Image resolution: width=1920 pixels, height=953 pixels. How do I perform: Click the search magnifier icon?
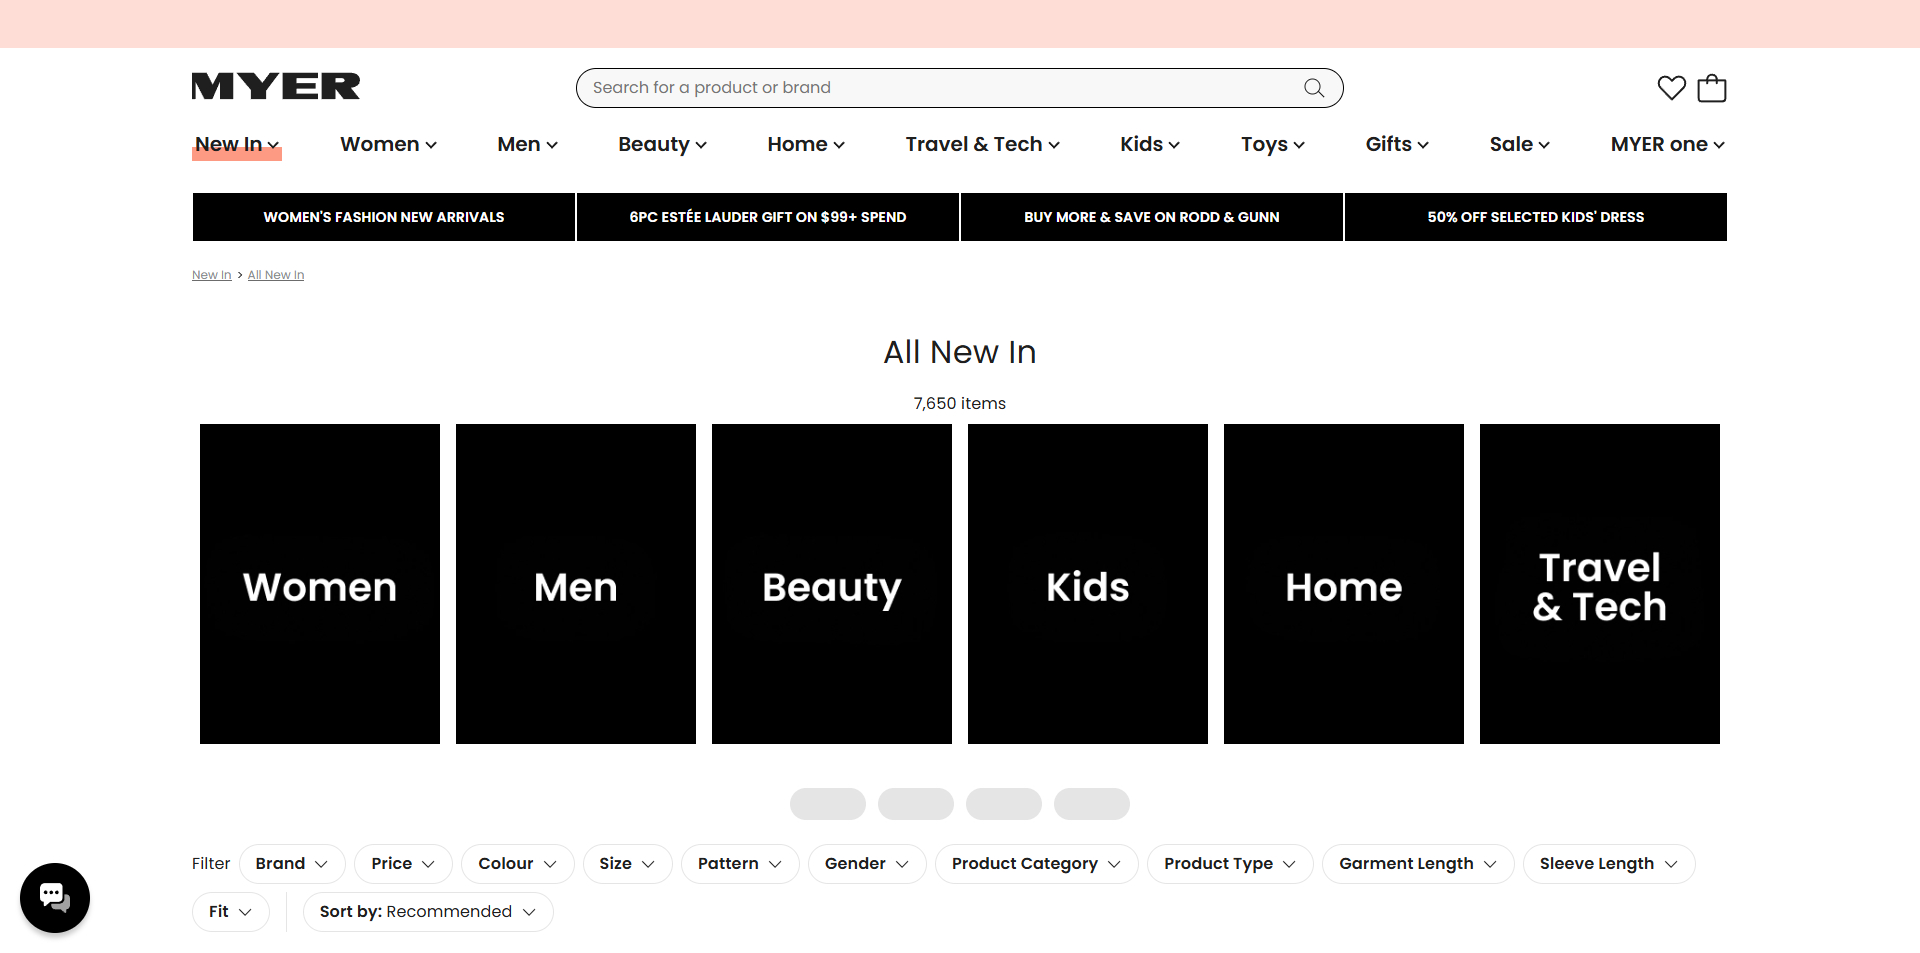(x=1314, y=88)
